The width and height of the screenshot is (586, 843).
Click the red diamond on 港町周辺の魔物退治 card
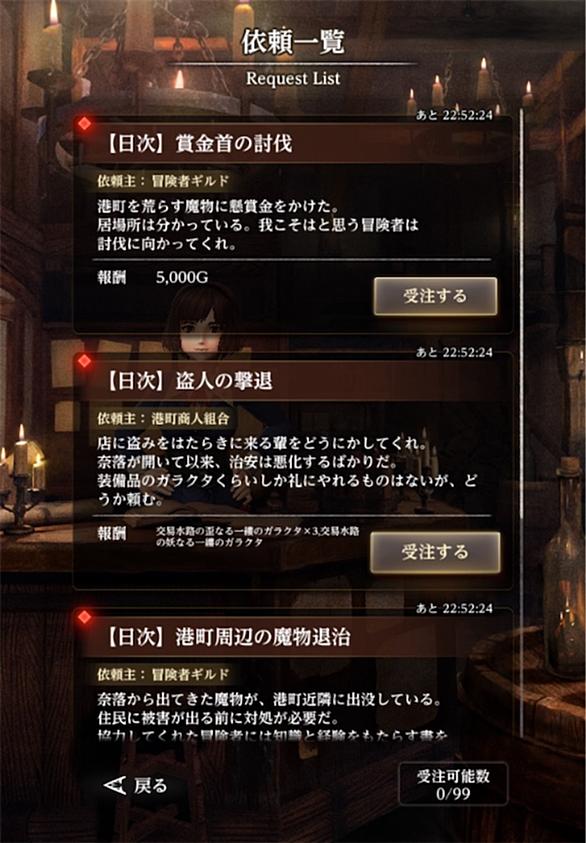point(84,617)
